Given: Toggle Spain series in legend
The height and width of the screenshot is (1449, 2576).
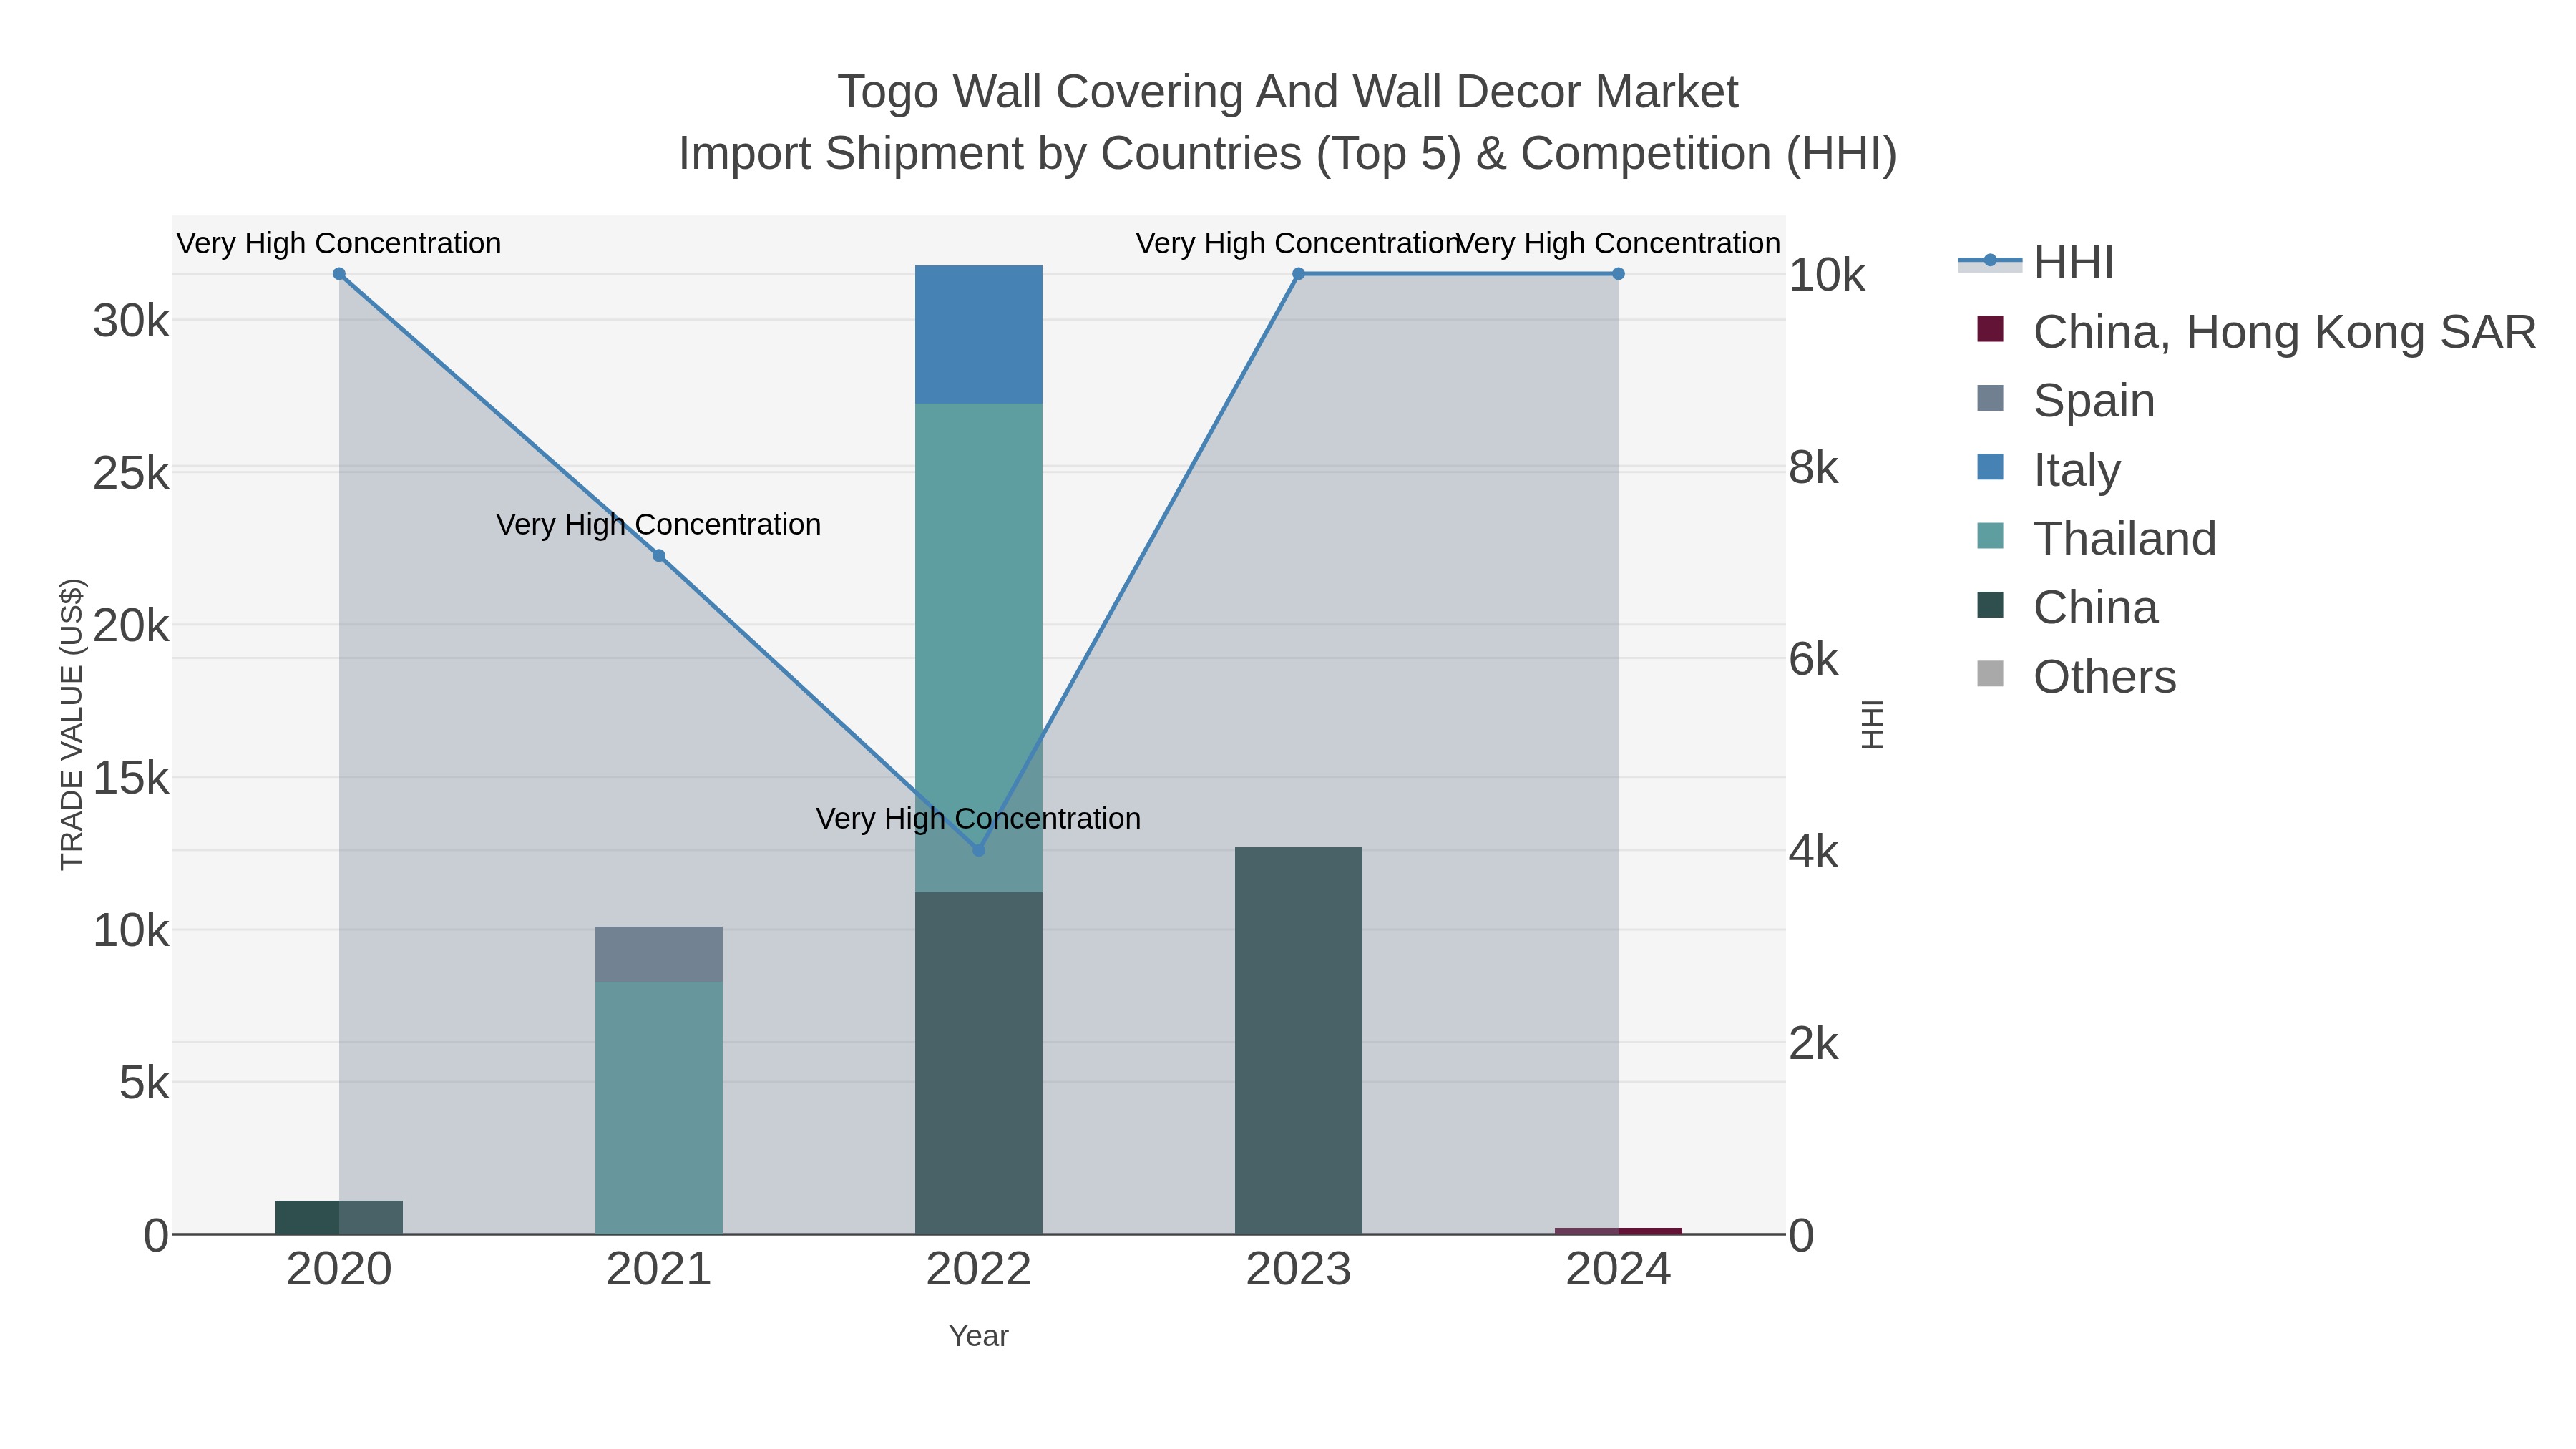Looking at the screenshot, I should pyautogui.click(x=2066, y=400).
